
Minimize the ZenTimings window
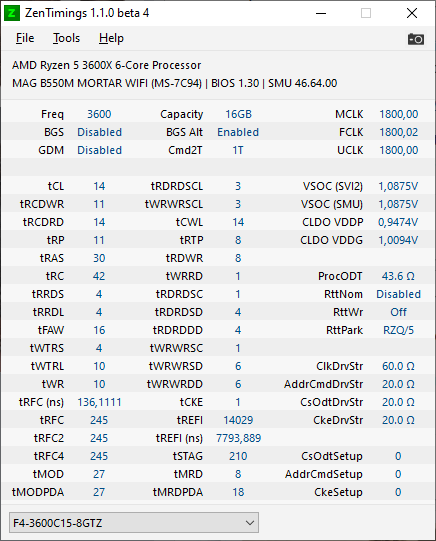(321, 13)
